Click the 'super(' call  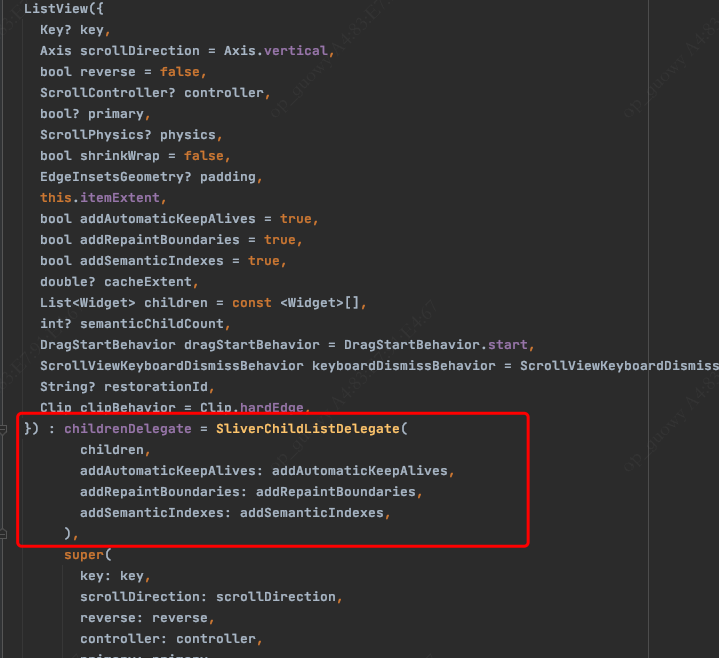(x=88, y=555)
